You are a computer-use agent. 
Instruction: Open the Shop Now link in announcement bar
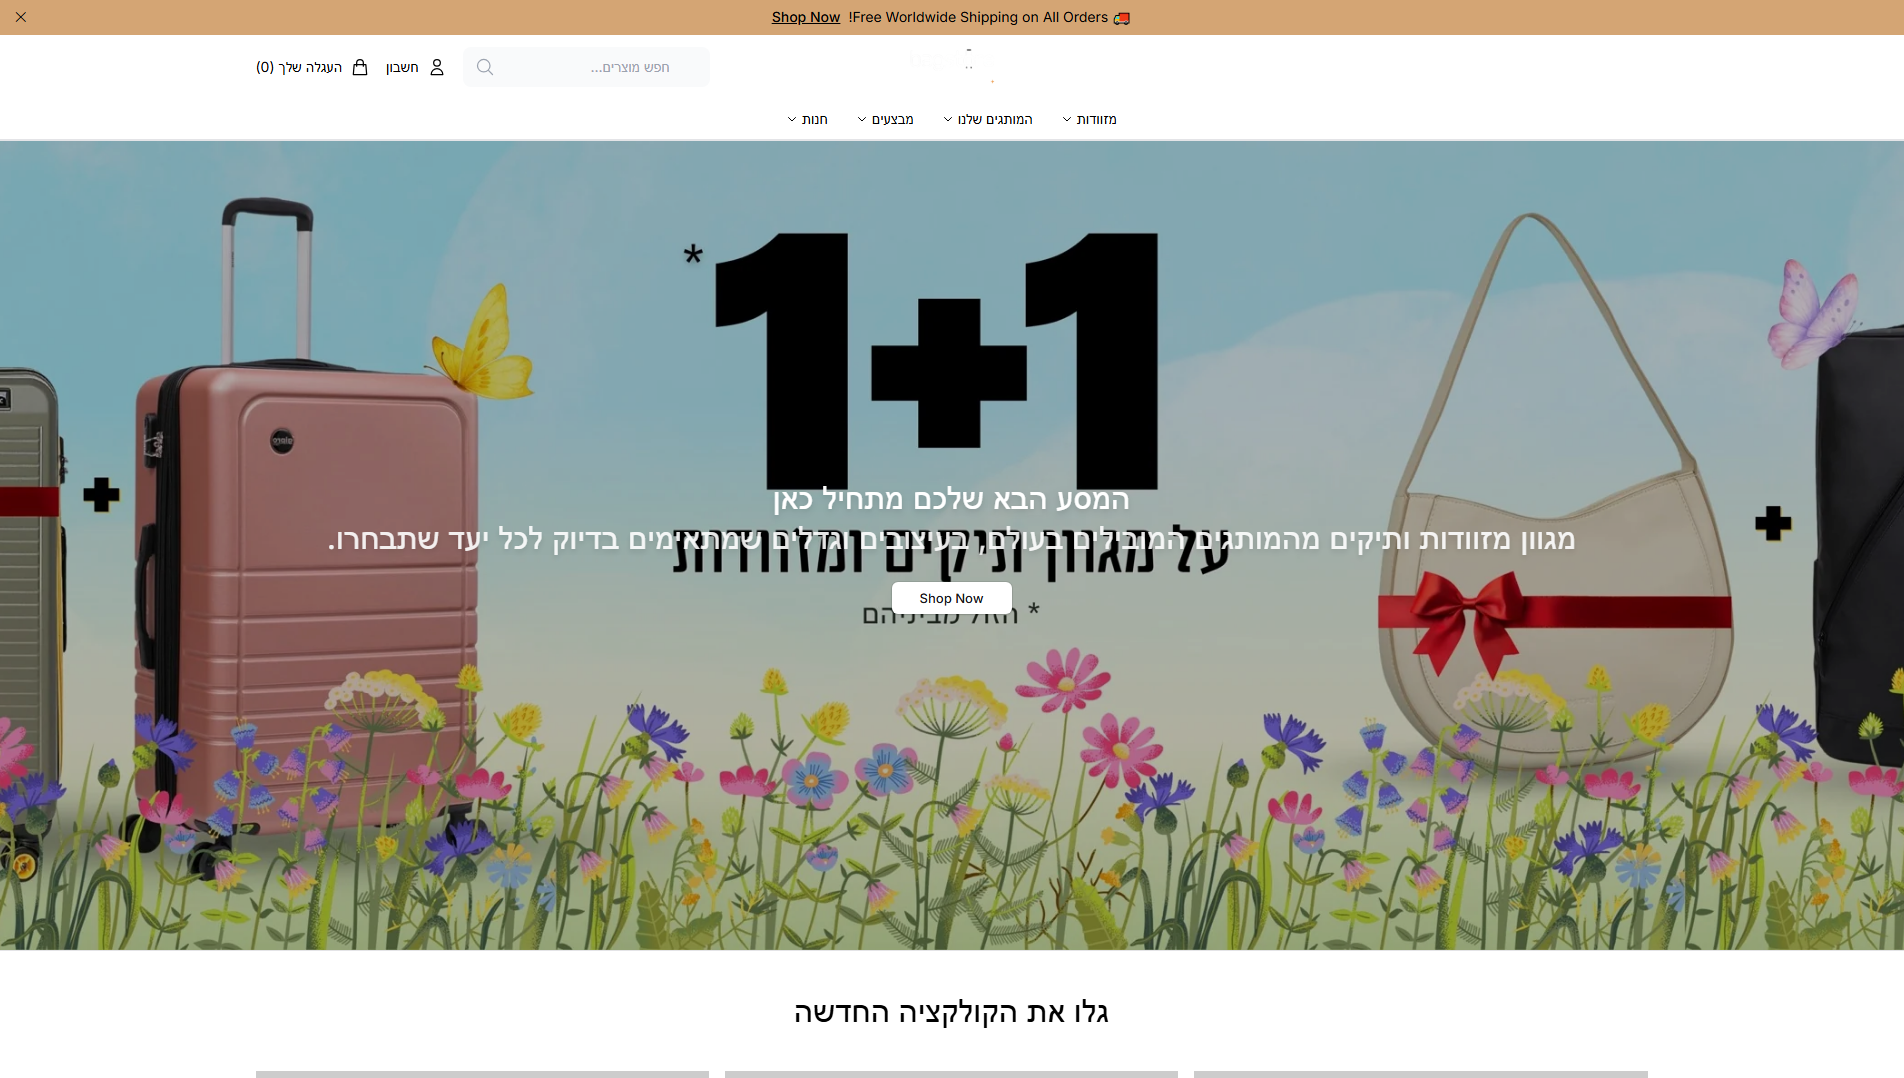point(805,17)
